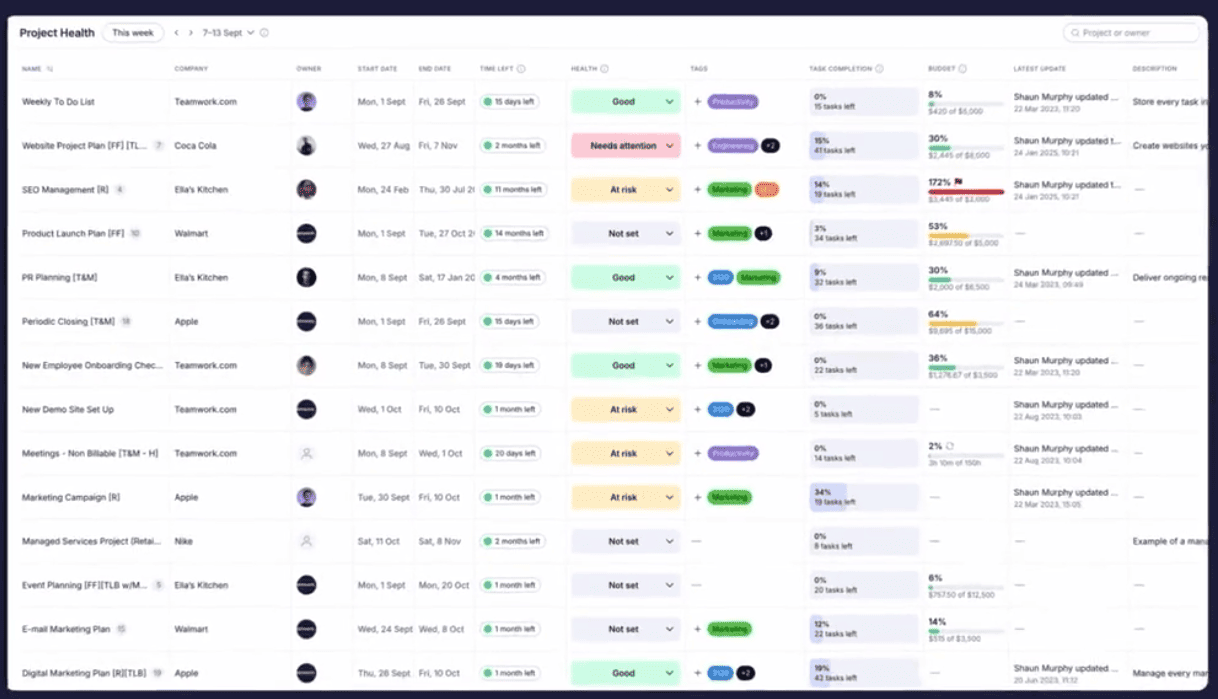Viewport: 1218px width, 699px height.
Task: Select the This week filter button
Action: point(133,33)
